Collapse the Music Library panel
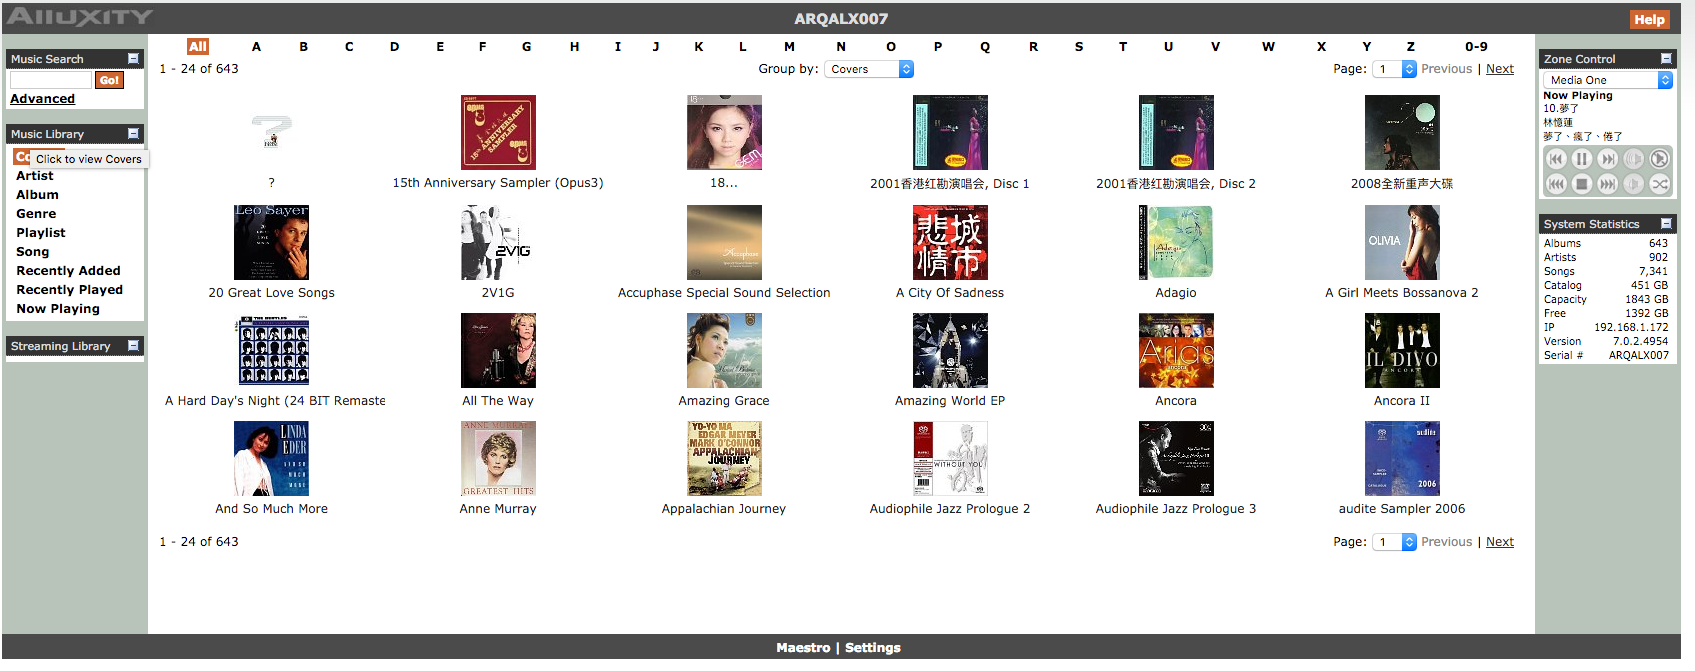Screen dimensions: 1695x671 (133, 134)
